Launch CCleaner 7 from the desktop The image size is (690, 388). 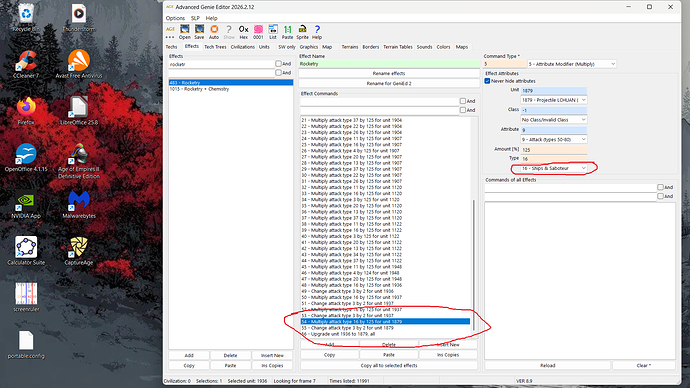(x=26, y=65)
